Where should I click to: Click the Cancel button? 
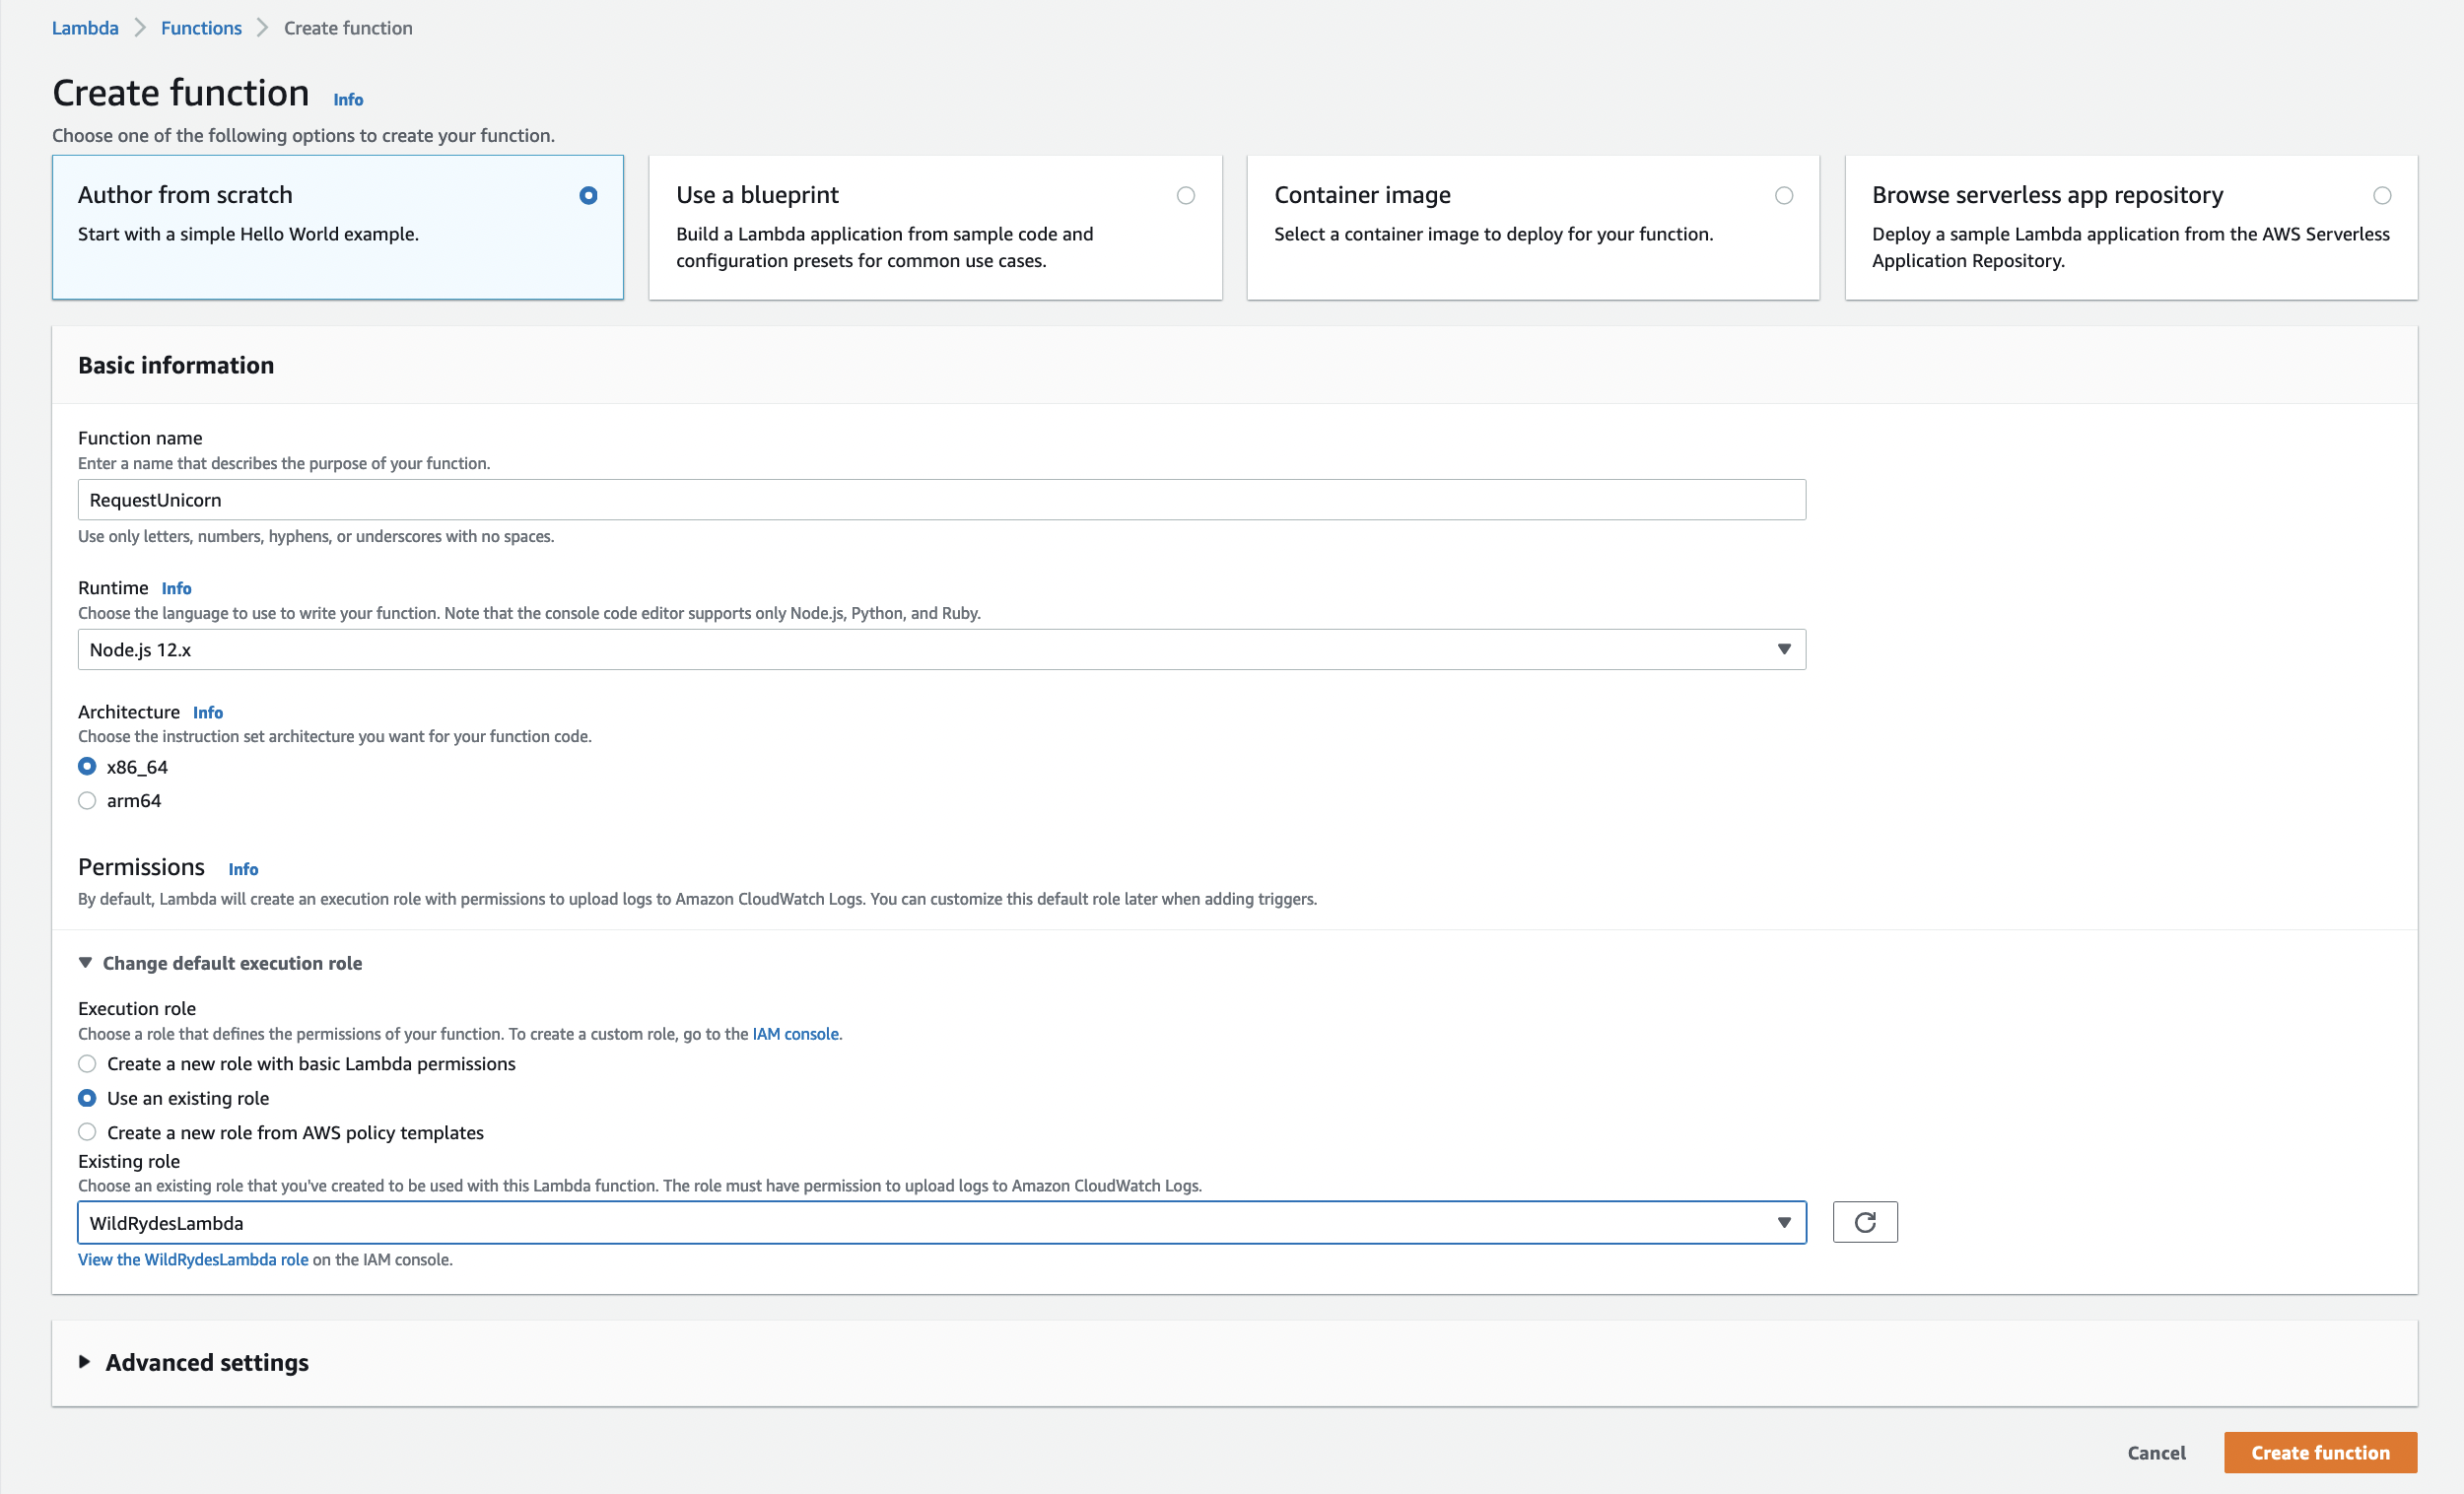coord(2156,1453)
